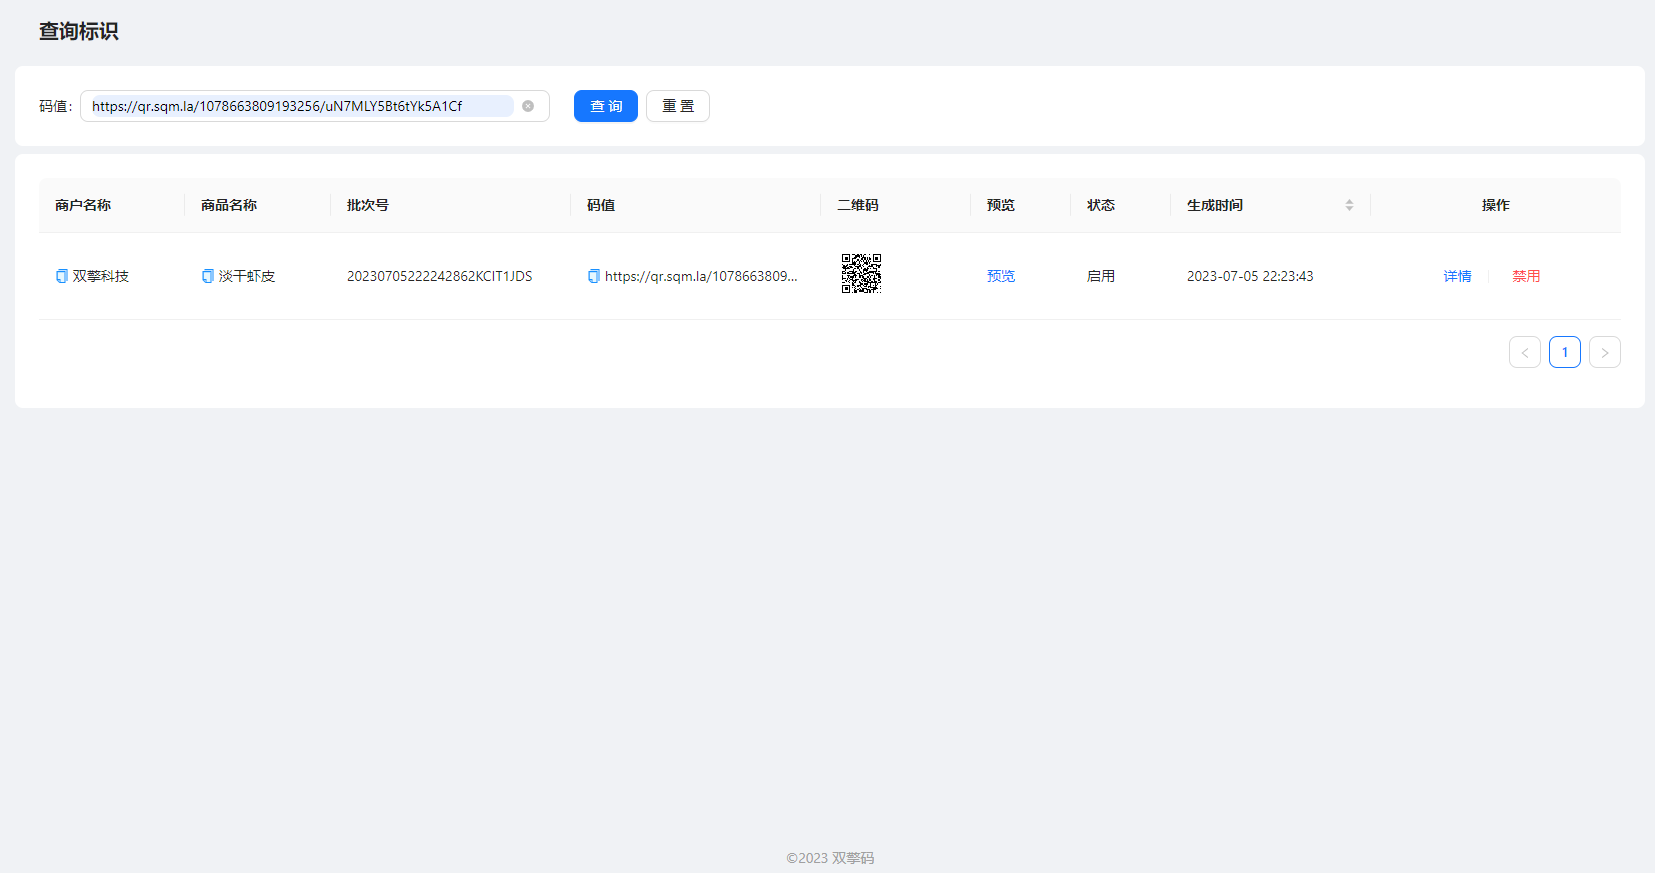Sort by 生成时间 column arrows

[1349, 205]
